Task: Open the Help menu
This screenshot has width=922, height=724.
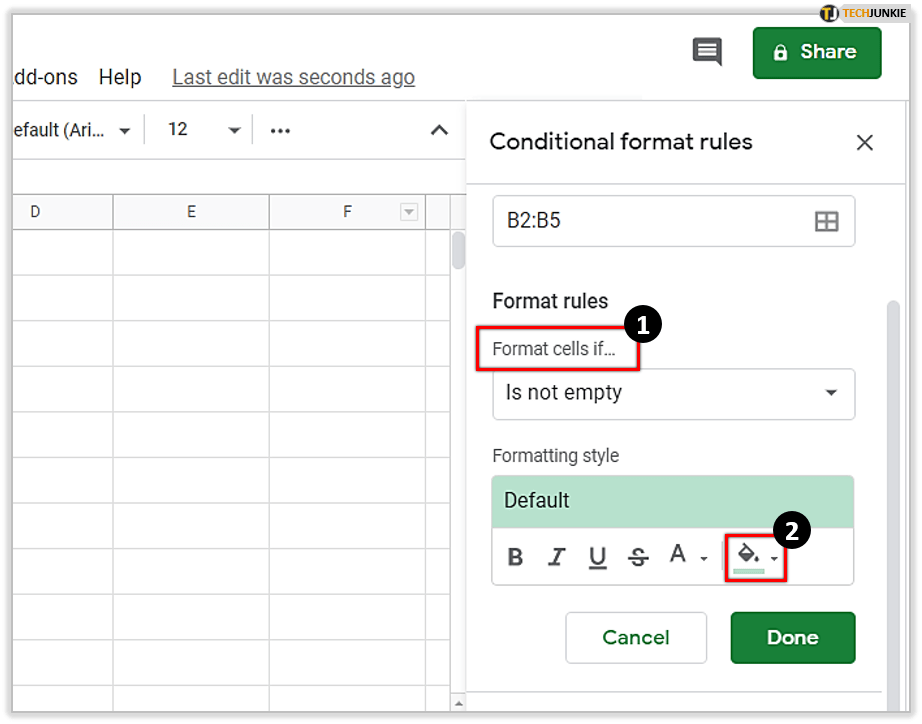Action: 120,77
